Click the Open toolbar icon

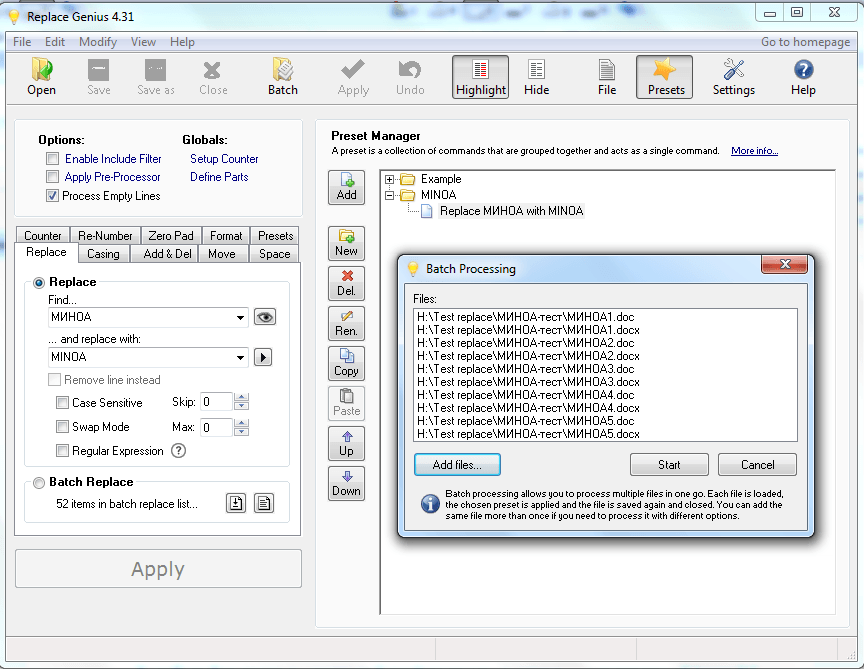tap(42, 77)
